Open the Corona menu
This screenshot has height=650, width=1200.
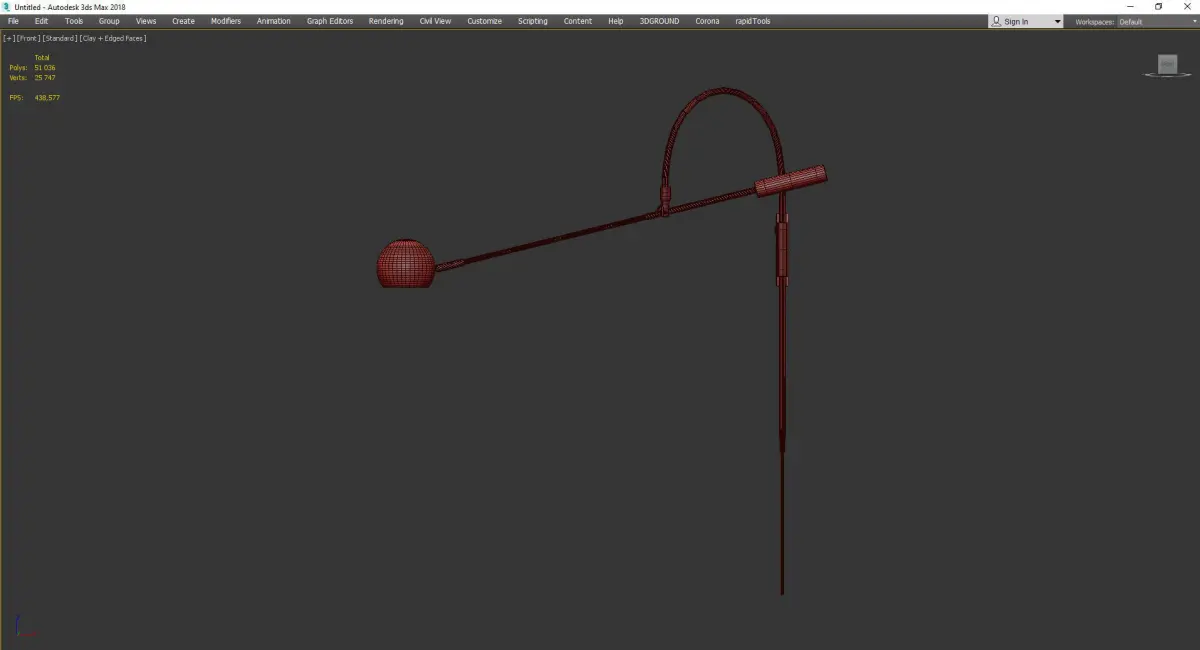pyautogui.click(x=707, y=21)
